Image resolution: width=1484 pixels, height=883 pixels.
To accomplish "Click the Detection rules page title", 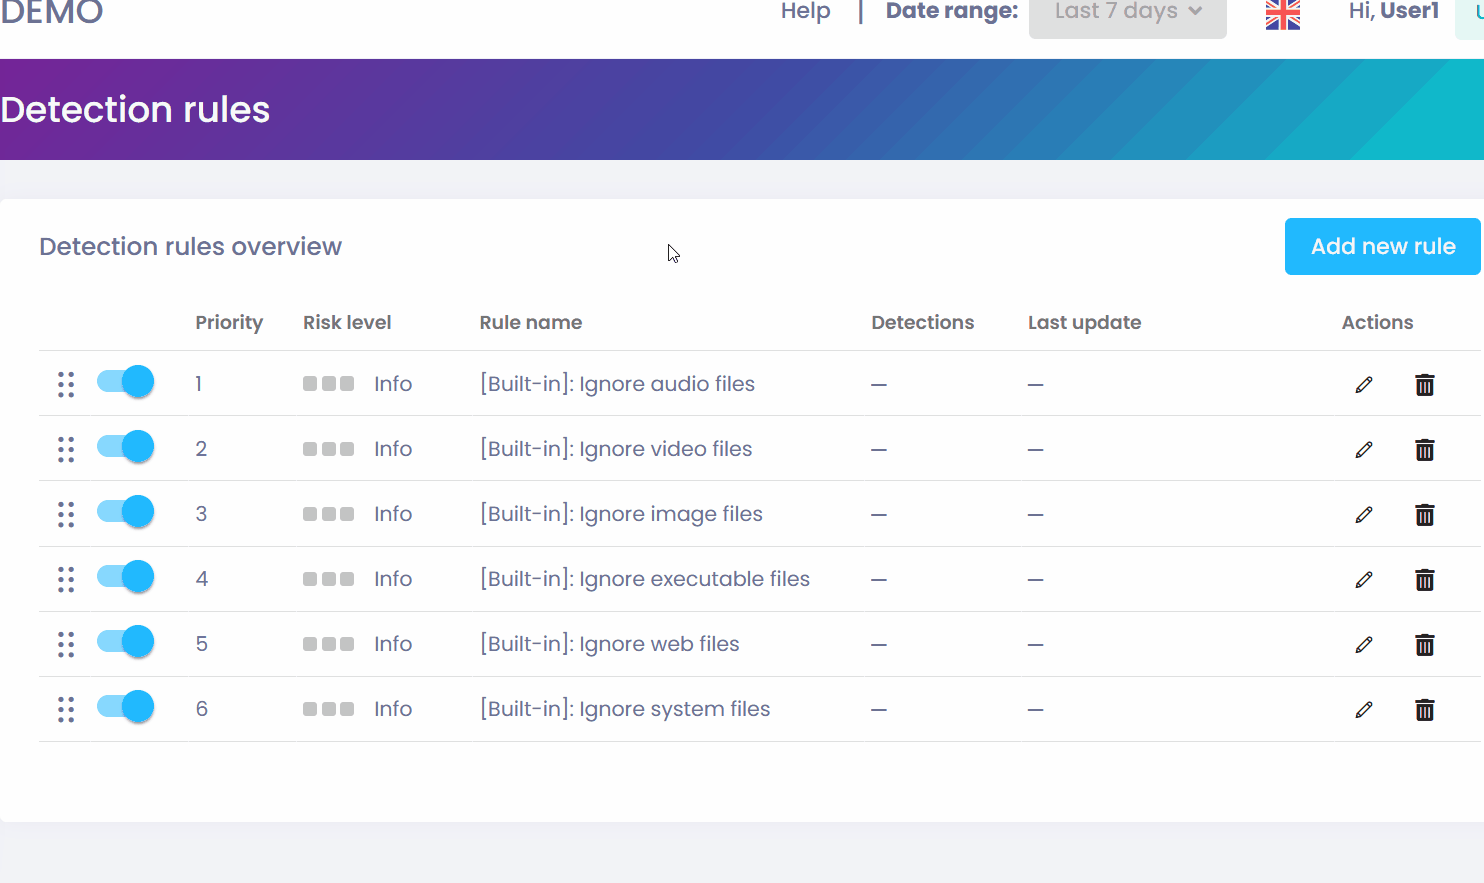I will (x=135, y=109).
